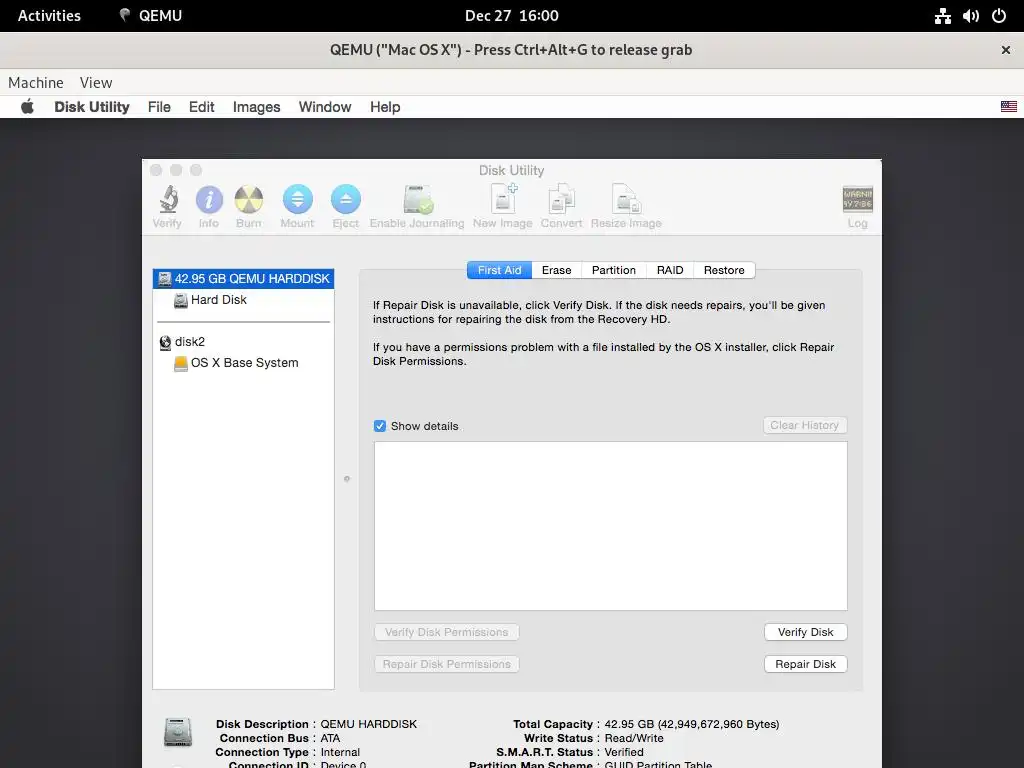Click the sidebar split divider handle dot

click(x=347, y=479)
